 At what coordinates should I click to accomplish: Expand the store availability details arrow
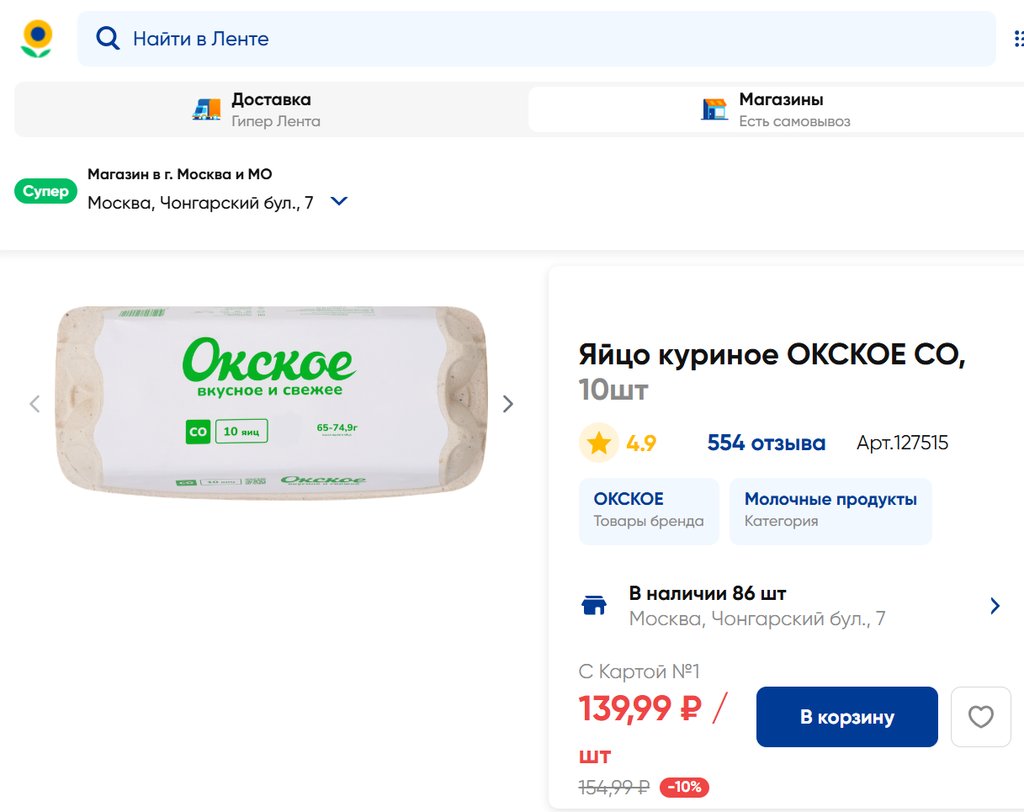pyautogui.click(x=994, y=606)
